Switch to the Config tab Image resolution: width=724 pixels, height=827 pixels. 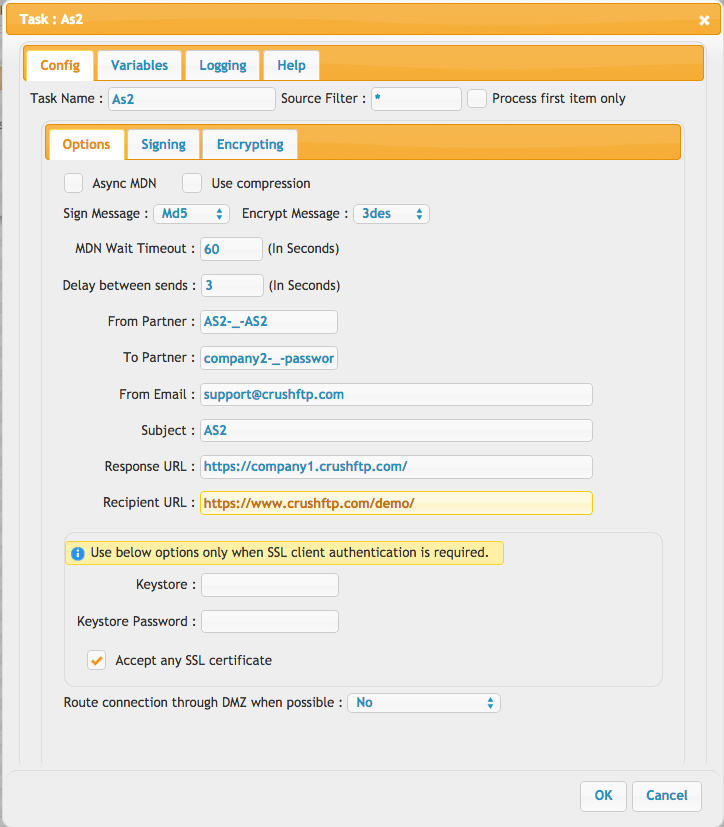click(x=60, y=65)
